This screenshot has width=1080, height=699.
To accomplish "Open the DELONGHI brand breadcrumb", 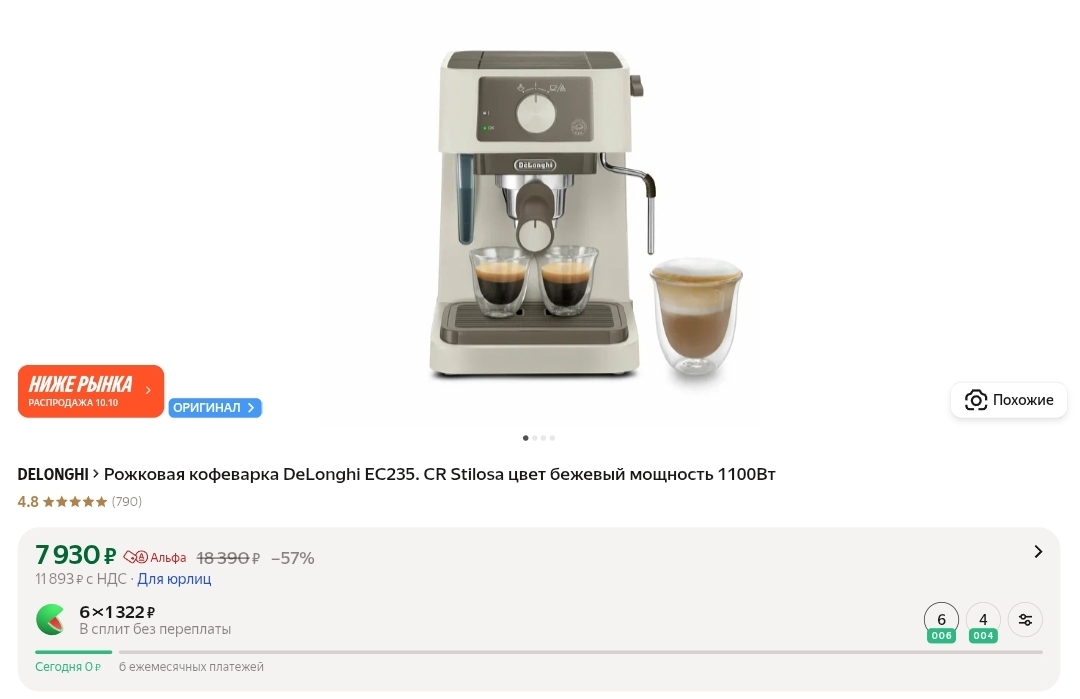I will point(53,474).
